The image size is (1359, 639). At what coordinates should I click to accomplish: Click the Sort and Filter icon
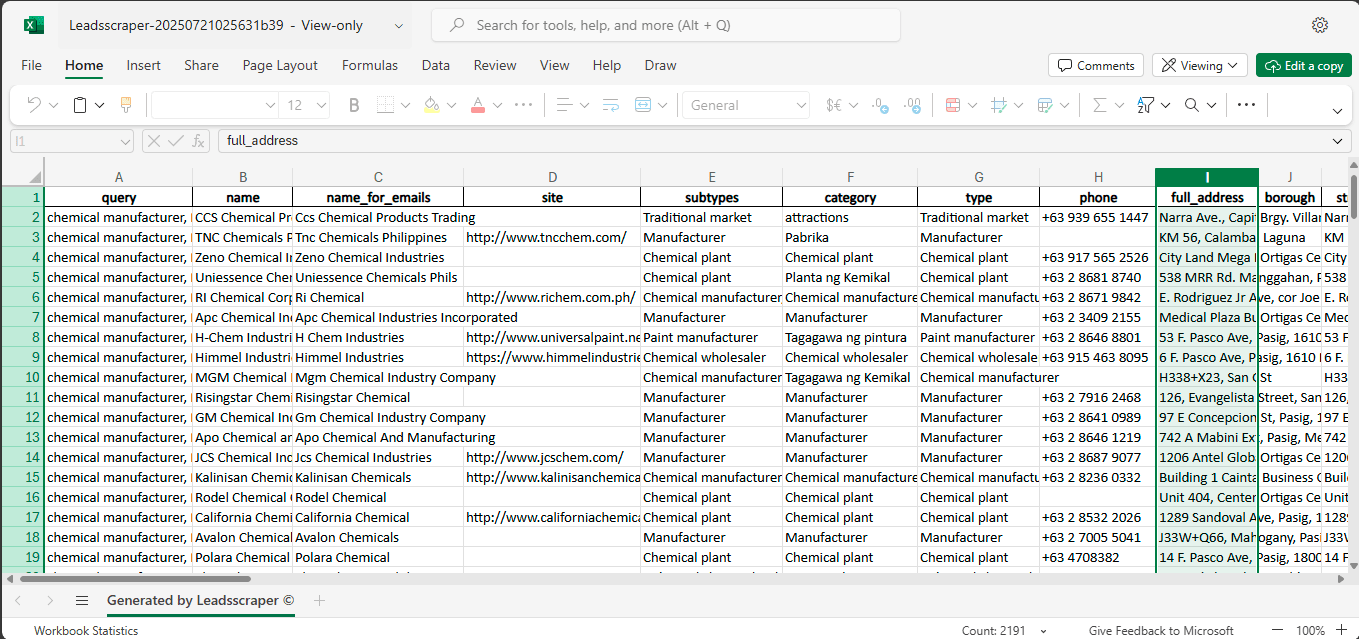pyautogui.click(x=1146, y=105)
